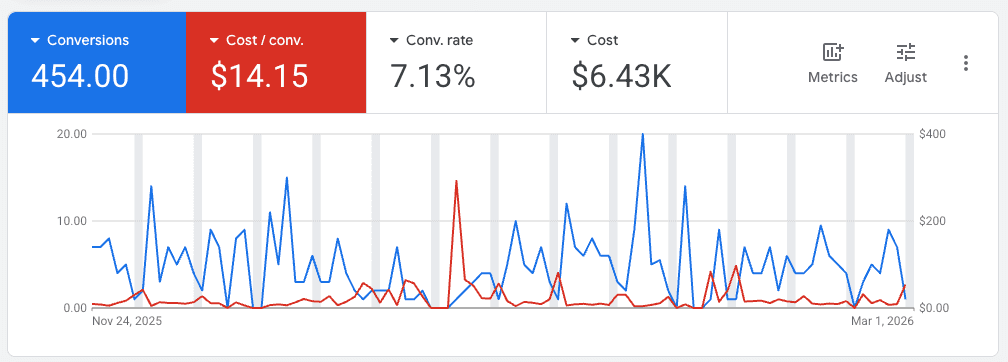The image size is (1008, 362).
Task: Expand the Cost metric dropdown arrow
Action: coord(575,41)
